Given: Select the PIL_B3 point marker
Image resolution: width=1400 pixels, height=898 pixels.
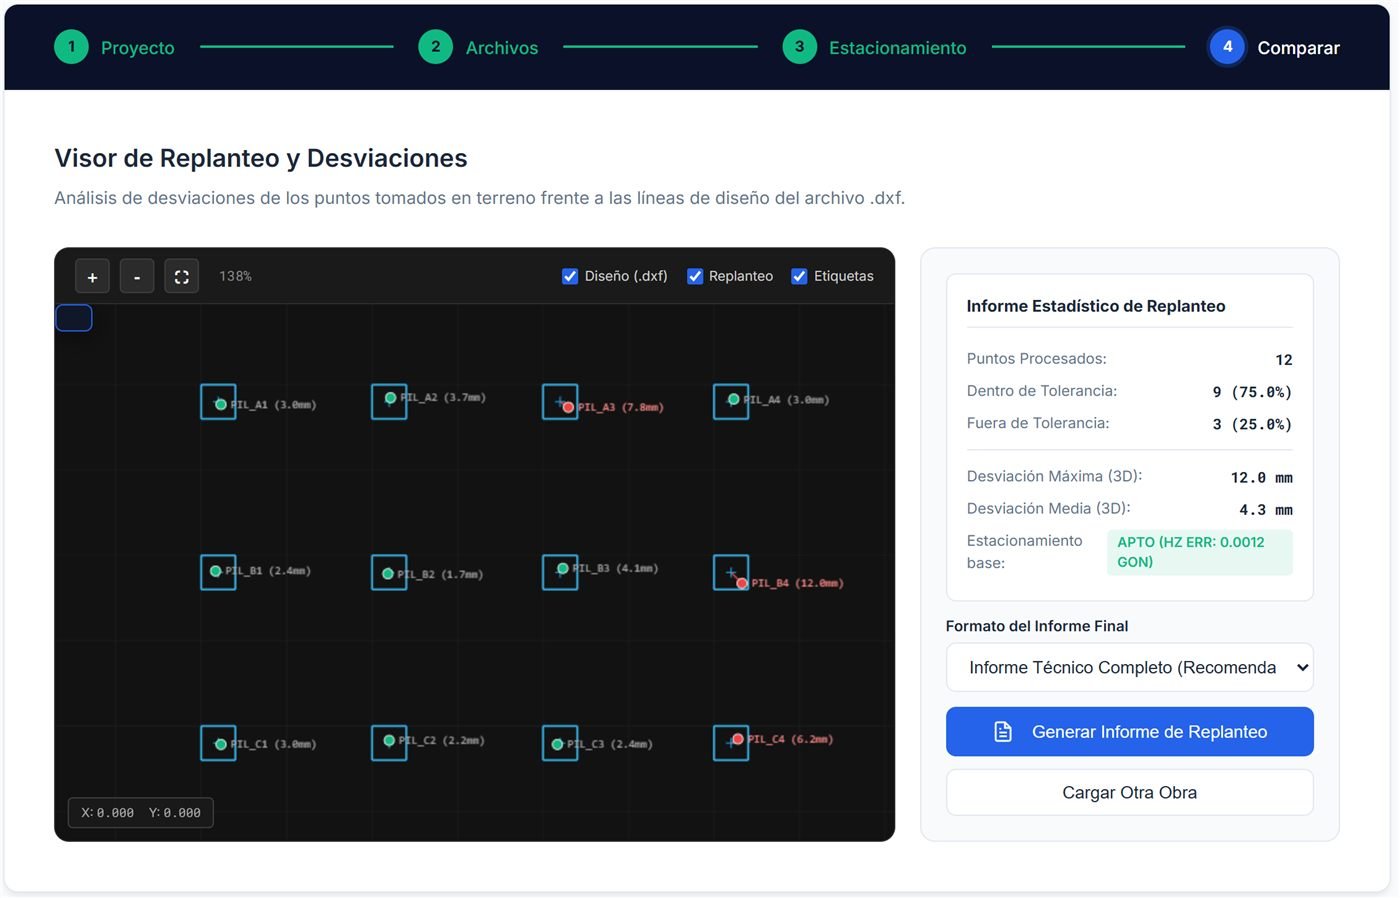Looking at the screenshot, I should [x=563, y=568].
